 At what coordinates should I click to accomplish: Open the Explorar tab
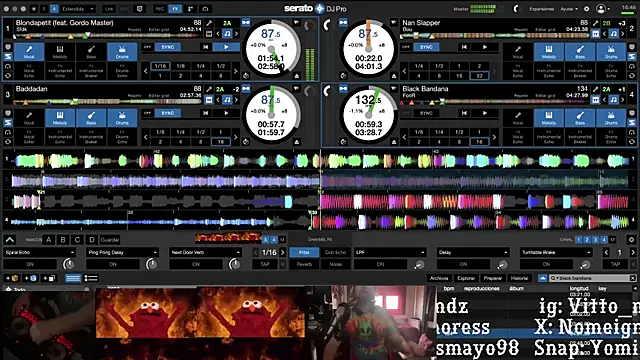466,278
